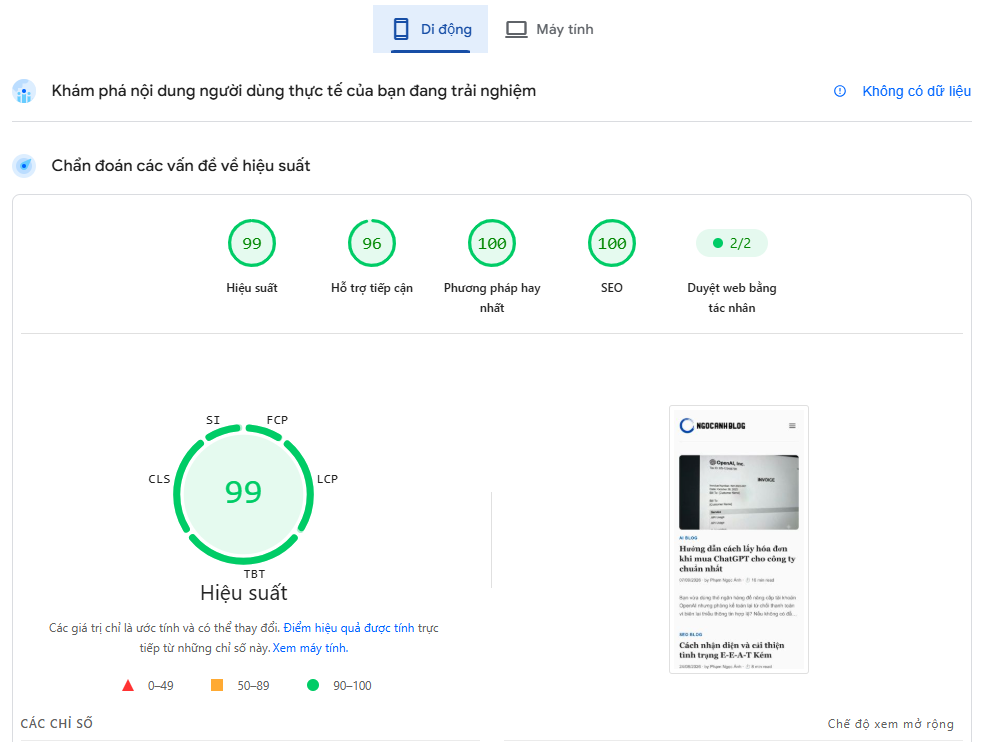Screen dimensions: 985x742
Task: Click the large performance gauge showing 99
Action: pyautogui.click(x=244, y=494)
